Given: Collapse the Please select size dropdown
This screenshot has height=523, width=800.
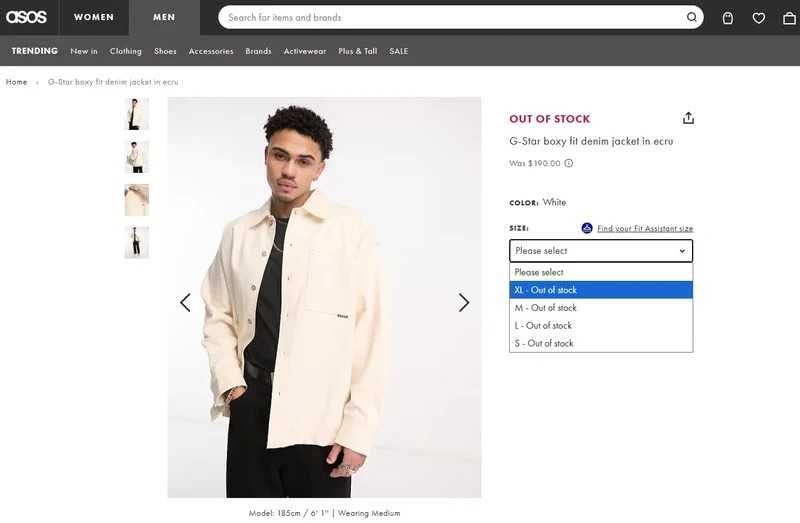Looking at the screenshot, I should (x=601, y=251).
